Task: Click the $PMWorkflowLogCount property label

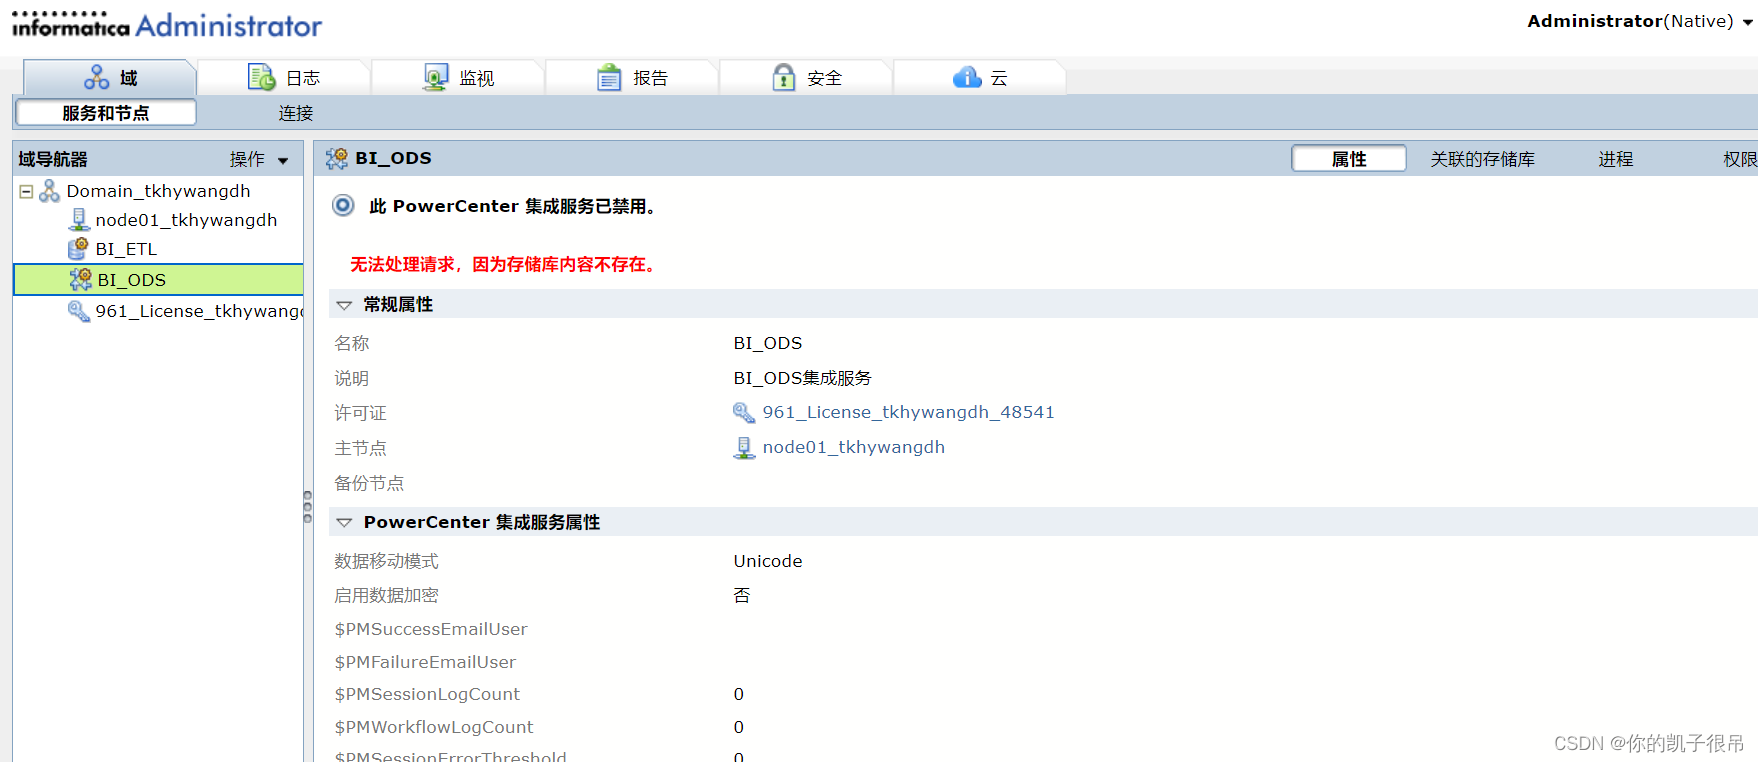Action: pyautogui.click(x=434, y=727)
